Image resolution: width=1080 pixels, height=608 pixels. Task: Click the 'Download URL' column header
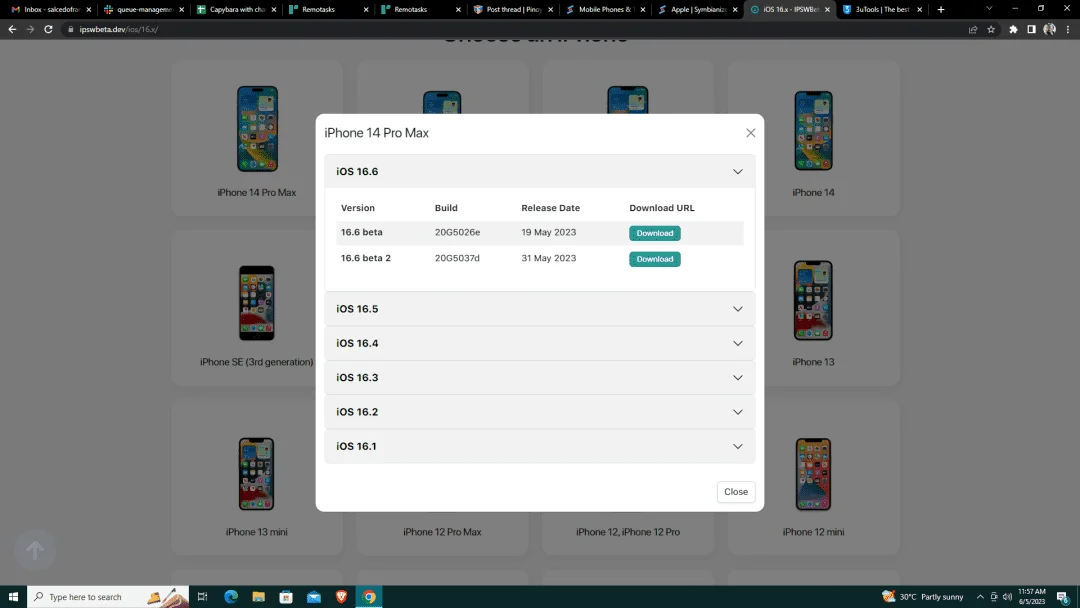(662, 208)
